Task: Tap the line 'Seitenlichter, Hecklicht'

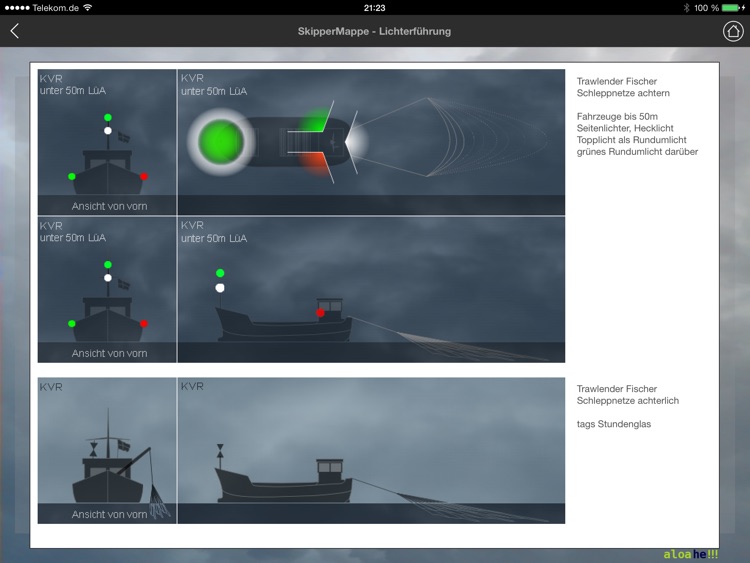Action: (625, 128)
